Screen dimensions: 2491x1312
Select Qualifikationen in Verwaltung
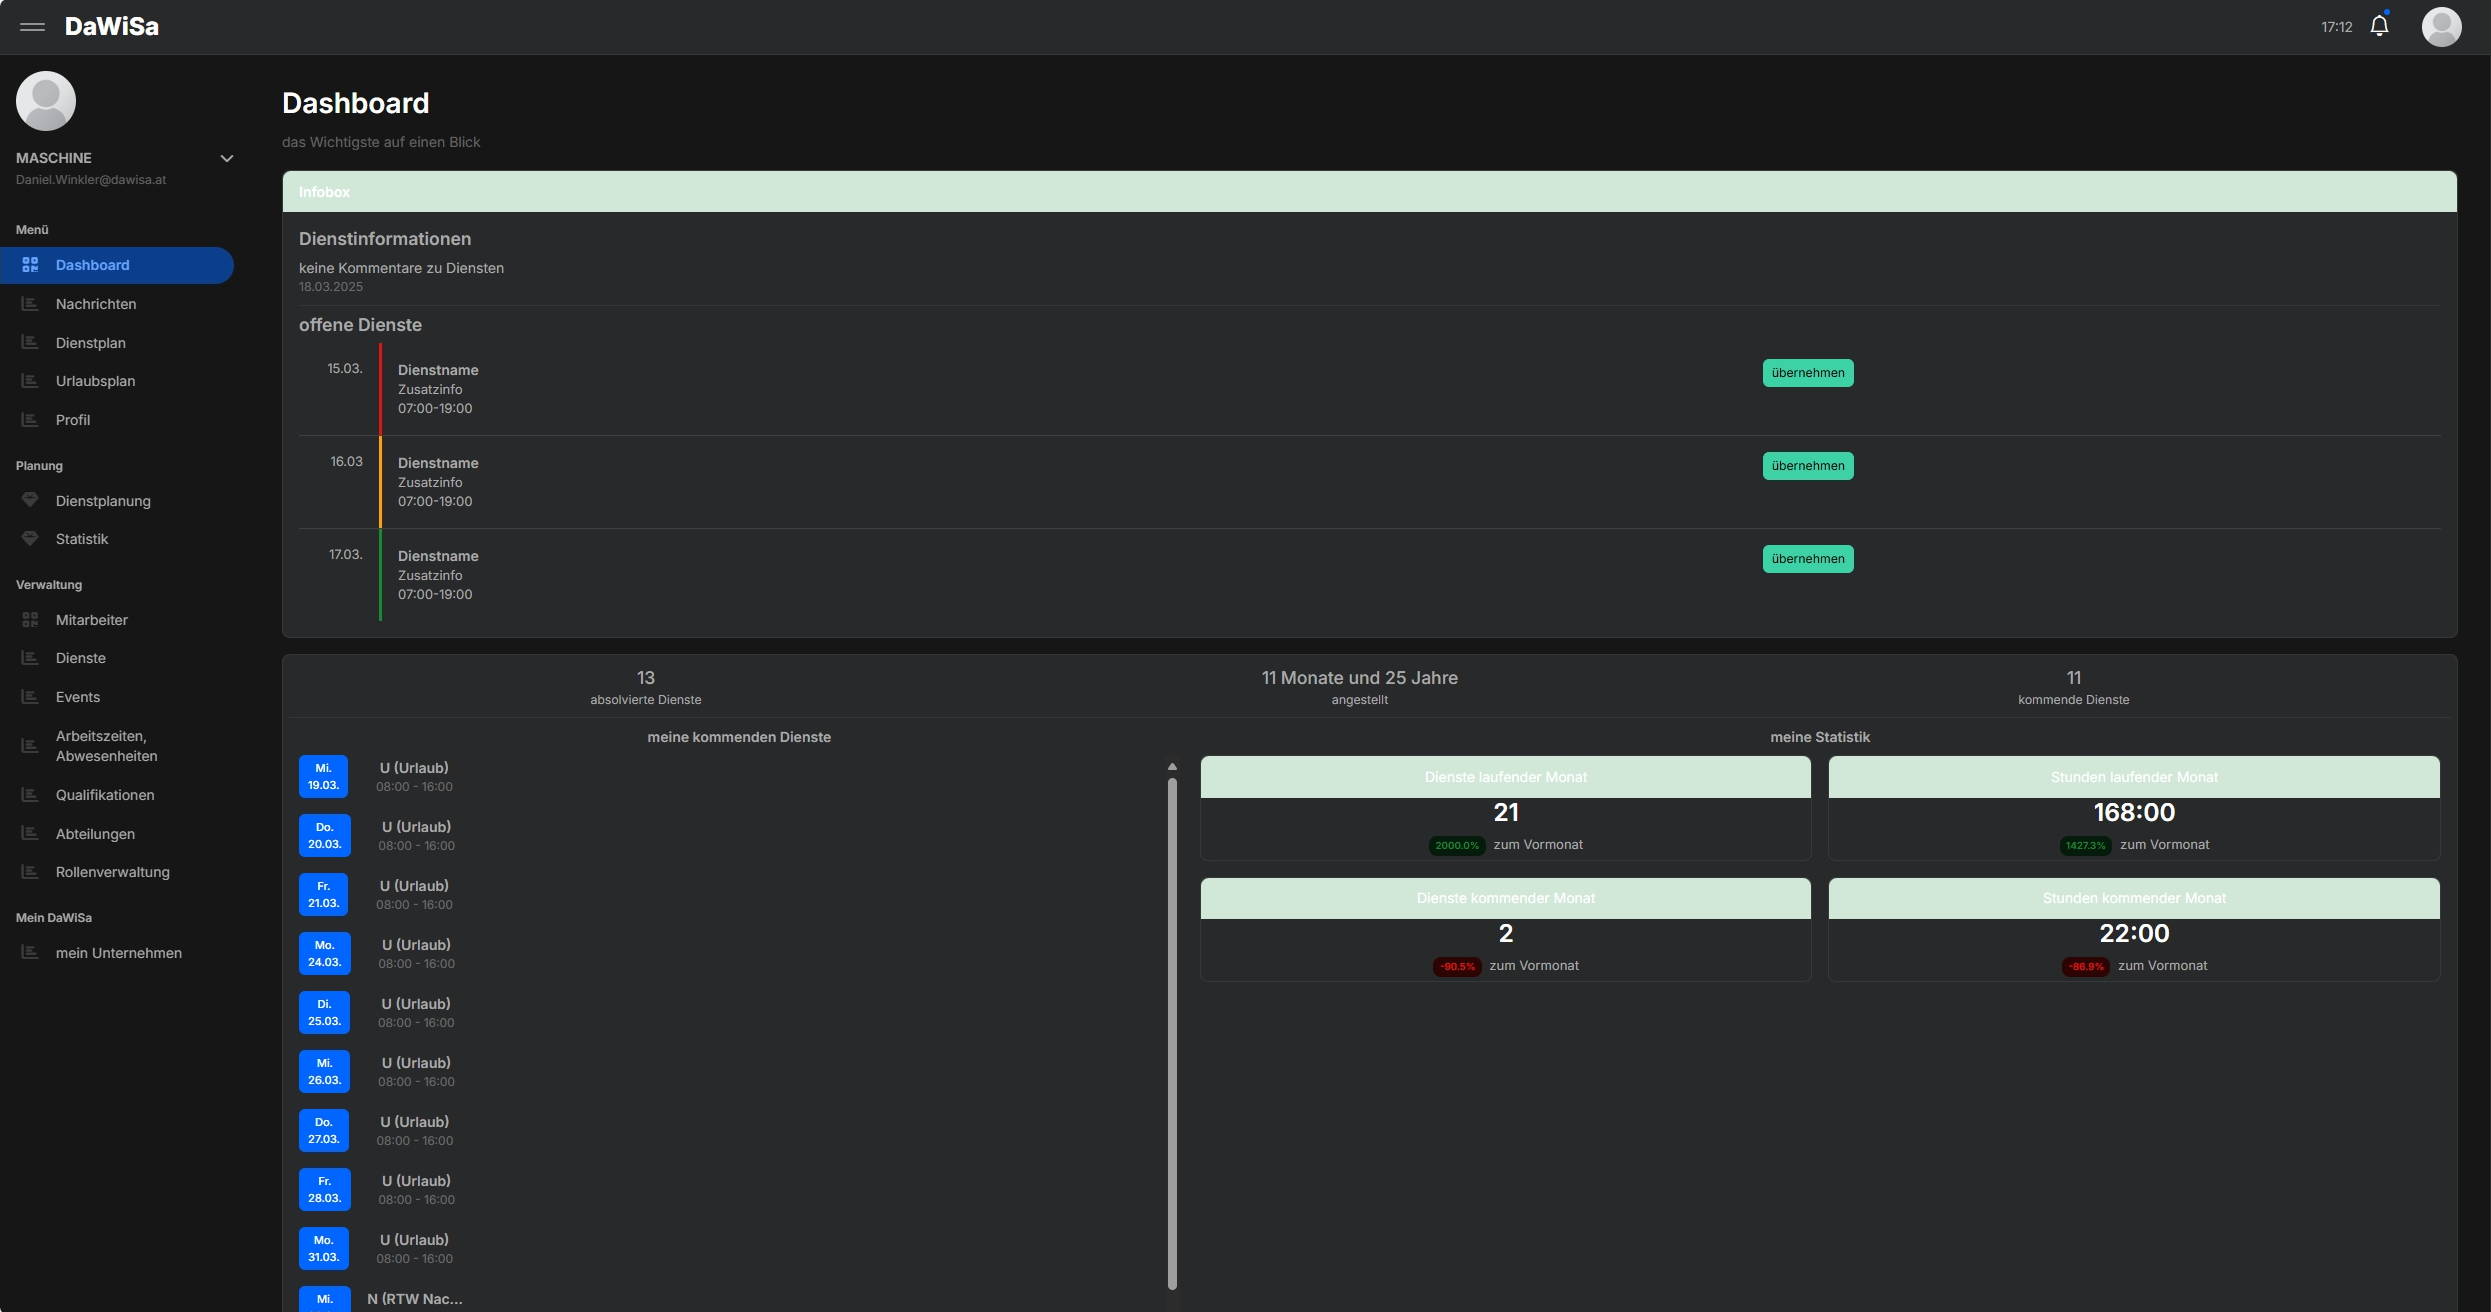tap(105, 795)
